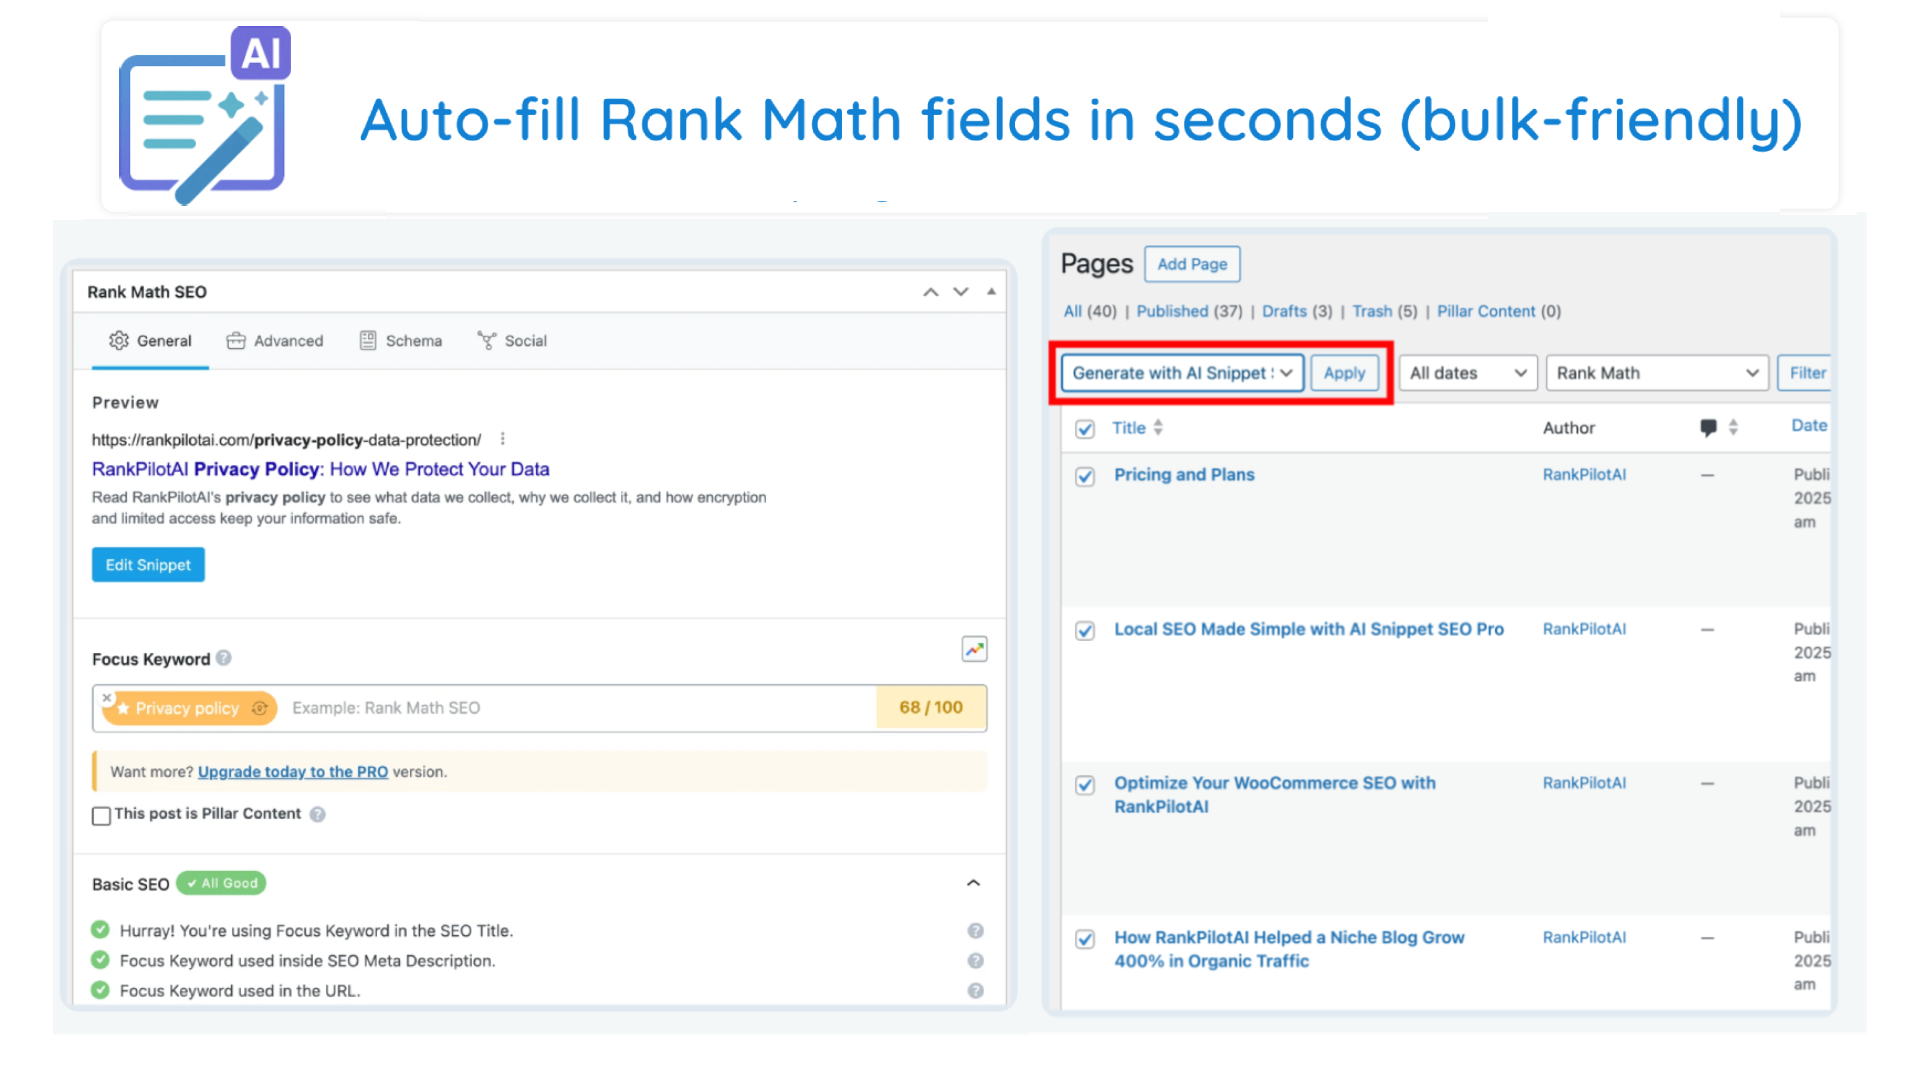The width and height of the screenshot is (1920, 1080).
Task: Remove the Privacy policy keyword tag
Action: [x=107, y=697]
